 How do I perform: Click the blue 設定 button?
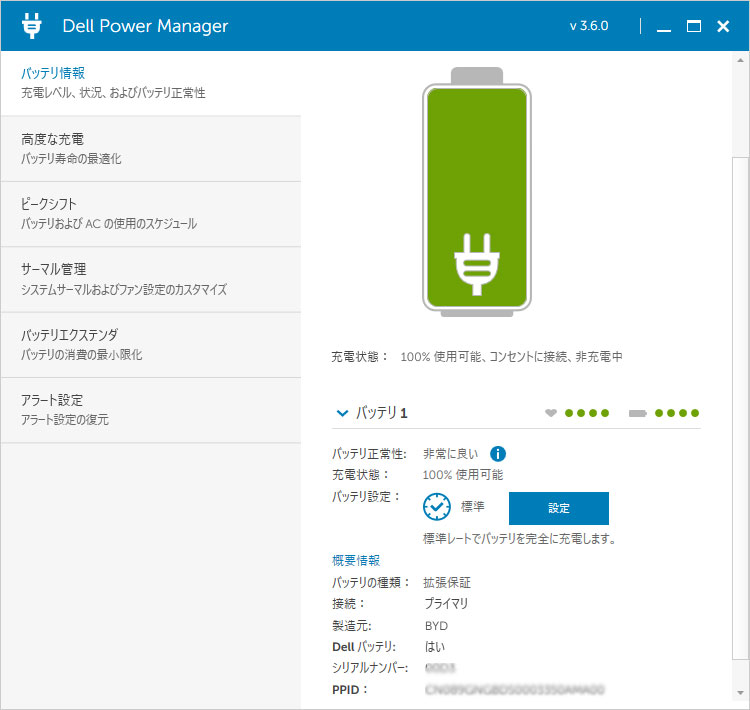point(559,508)
